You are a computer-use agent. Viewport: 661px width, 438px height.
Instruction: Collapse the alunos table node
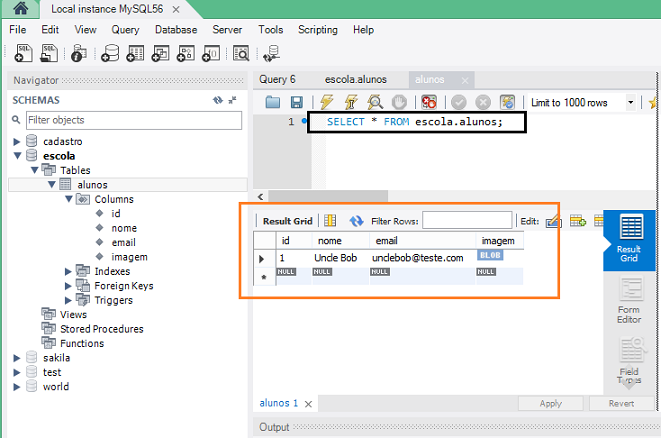tap(52, 184)
